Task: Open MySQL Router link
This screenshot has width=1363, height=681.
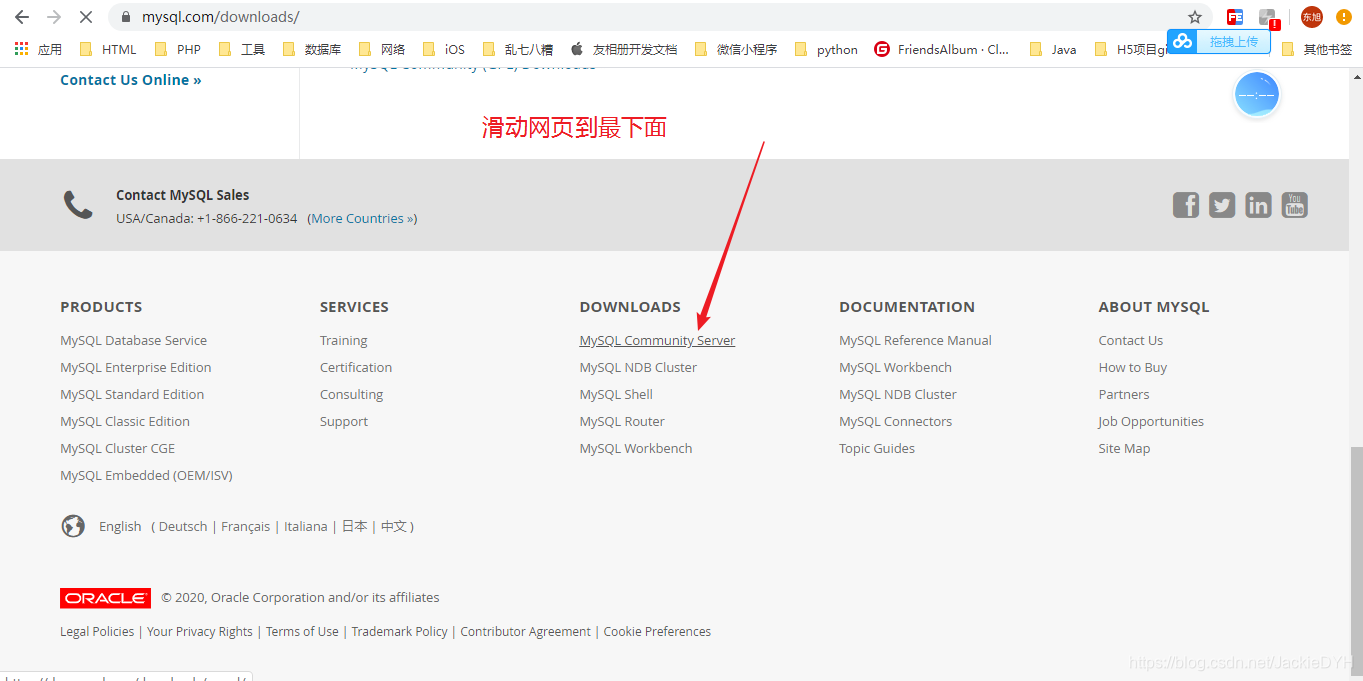Action: [622, 421]
